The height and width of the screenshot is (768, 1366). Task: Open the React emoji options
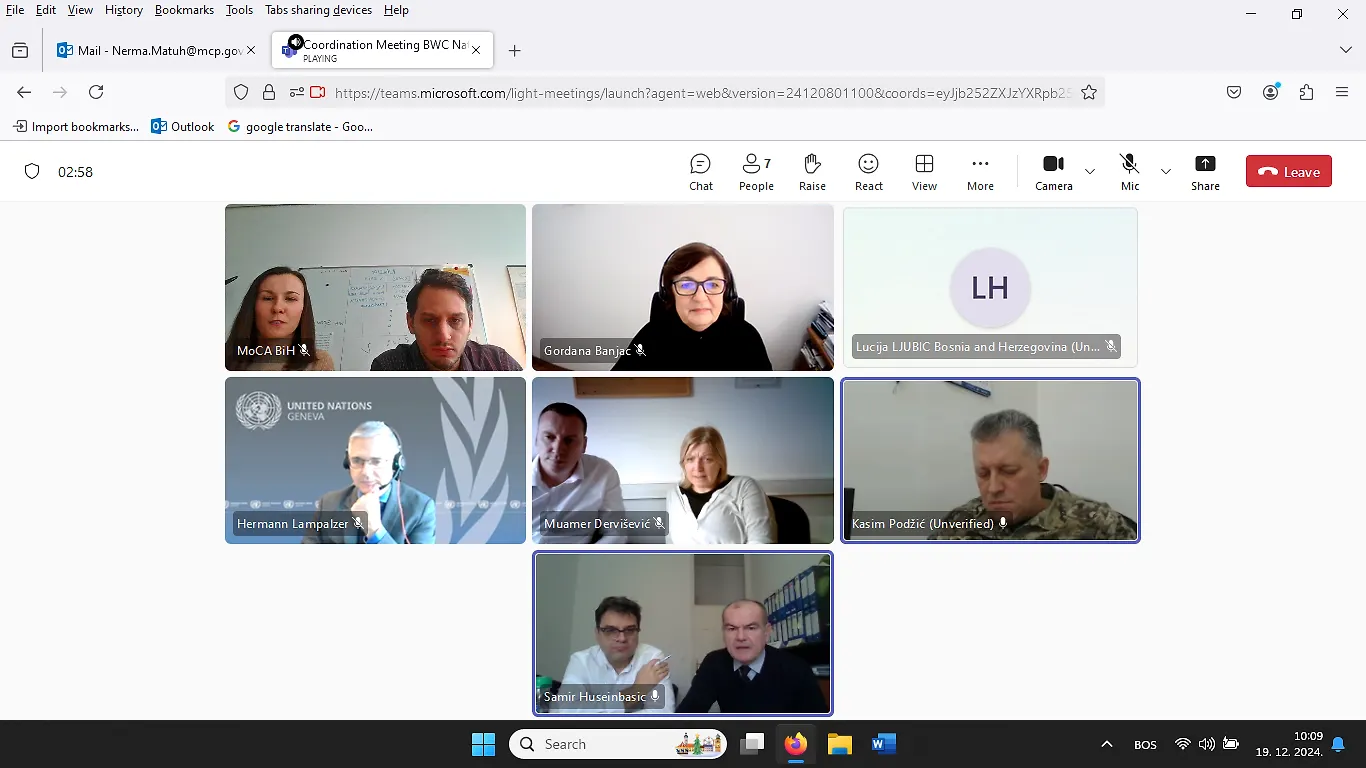point(868,171)
